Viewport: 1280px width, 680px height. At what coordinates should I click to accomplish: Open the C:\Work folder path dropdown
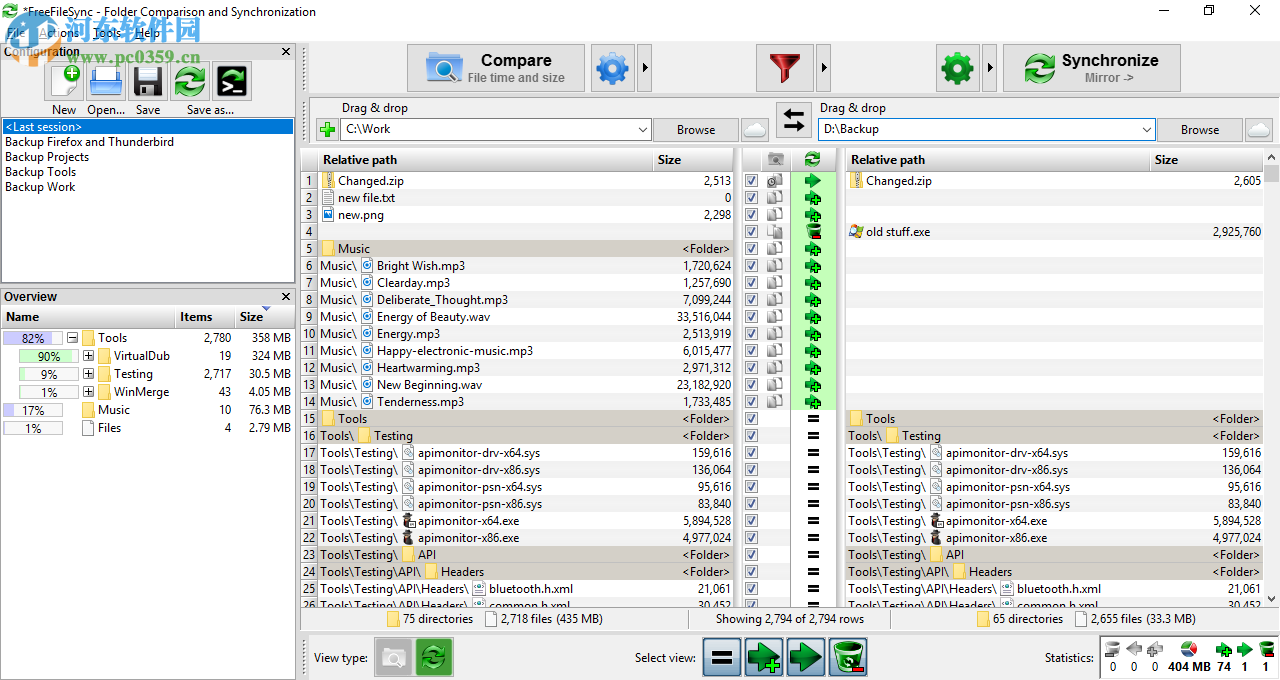pos(641,129)
